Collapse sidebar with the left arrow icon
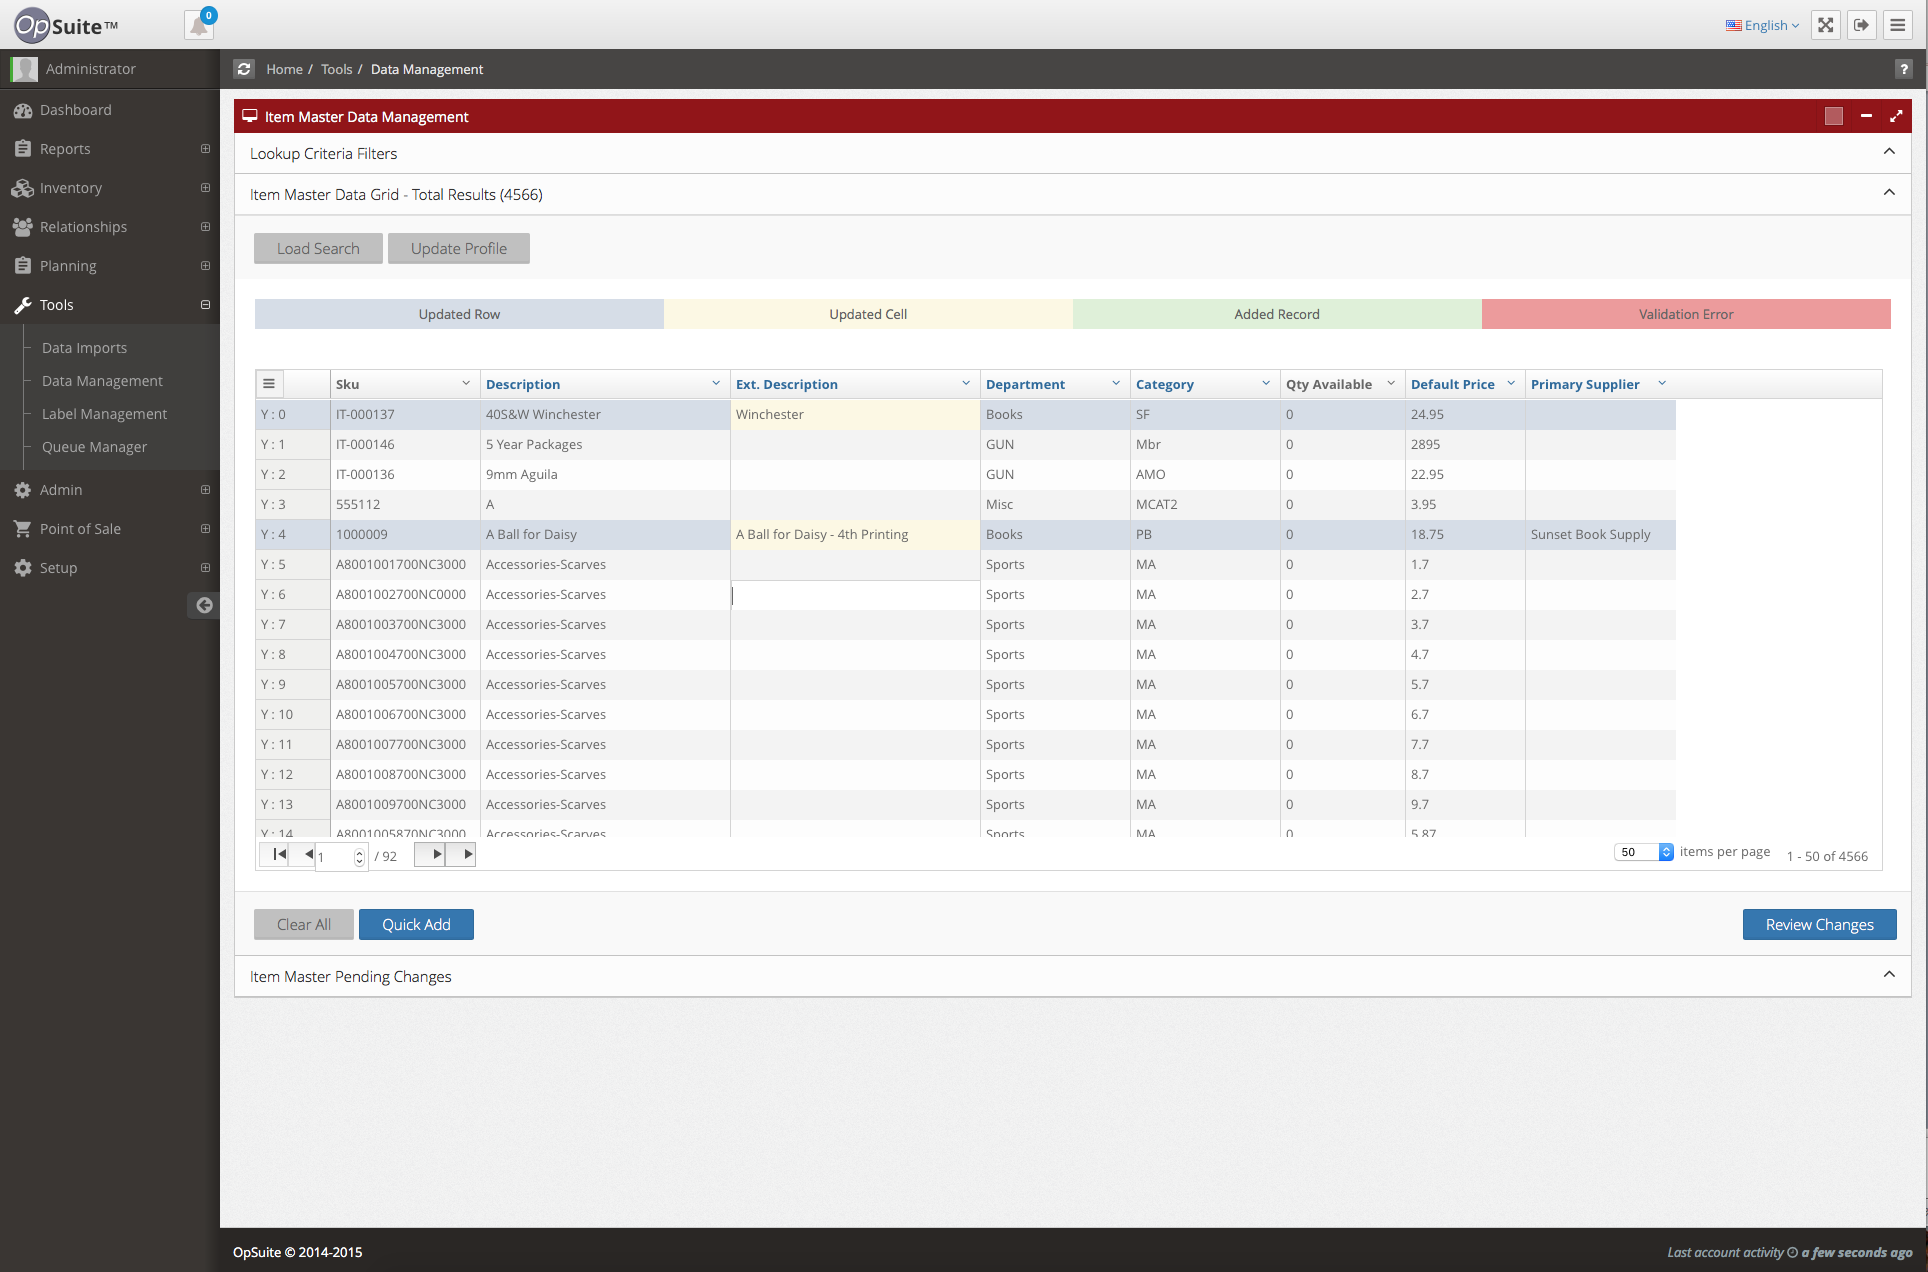Image resolution: width=1928 pixels, height=1272 pixels. pos(204,605)
